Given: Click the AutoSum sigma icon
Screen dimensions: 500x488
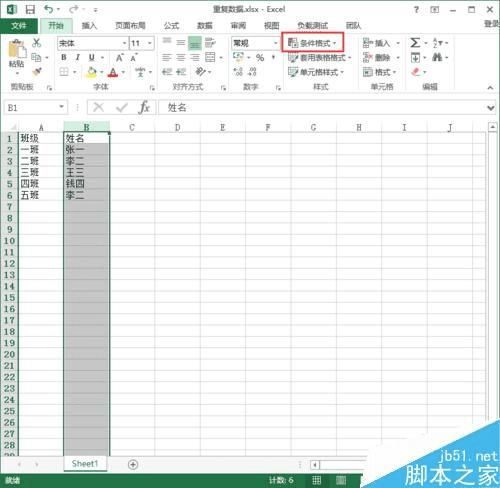Looking at the screenshot, I should 415,43.
